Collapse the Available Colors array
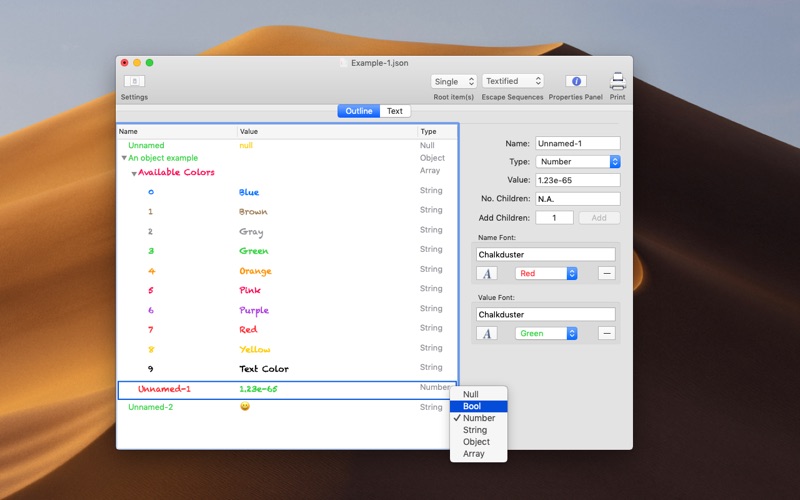The height and width of the screenshot is (500, 800). [134, 174]
